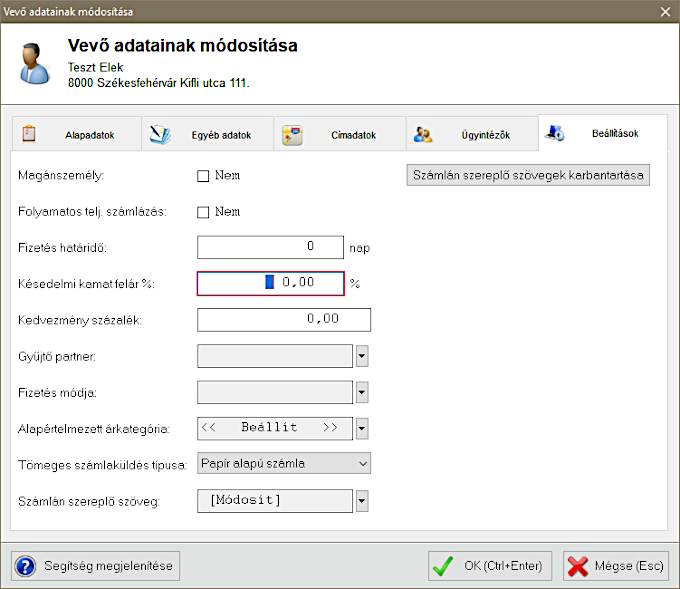Click the blue help question mark icon
Viewport: 680px width, 589px height.
coord(26,566)
